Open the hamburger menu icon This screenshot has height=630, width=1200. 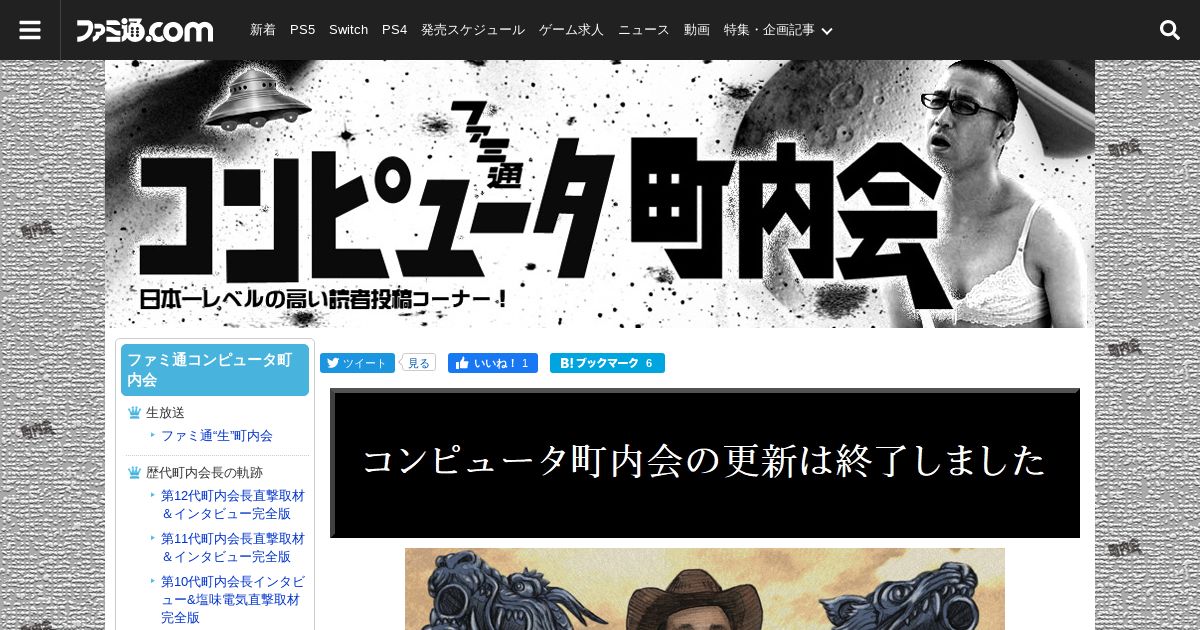pyautogui.click(x=30, y=30)
